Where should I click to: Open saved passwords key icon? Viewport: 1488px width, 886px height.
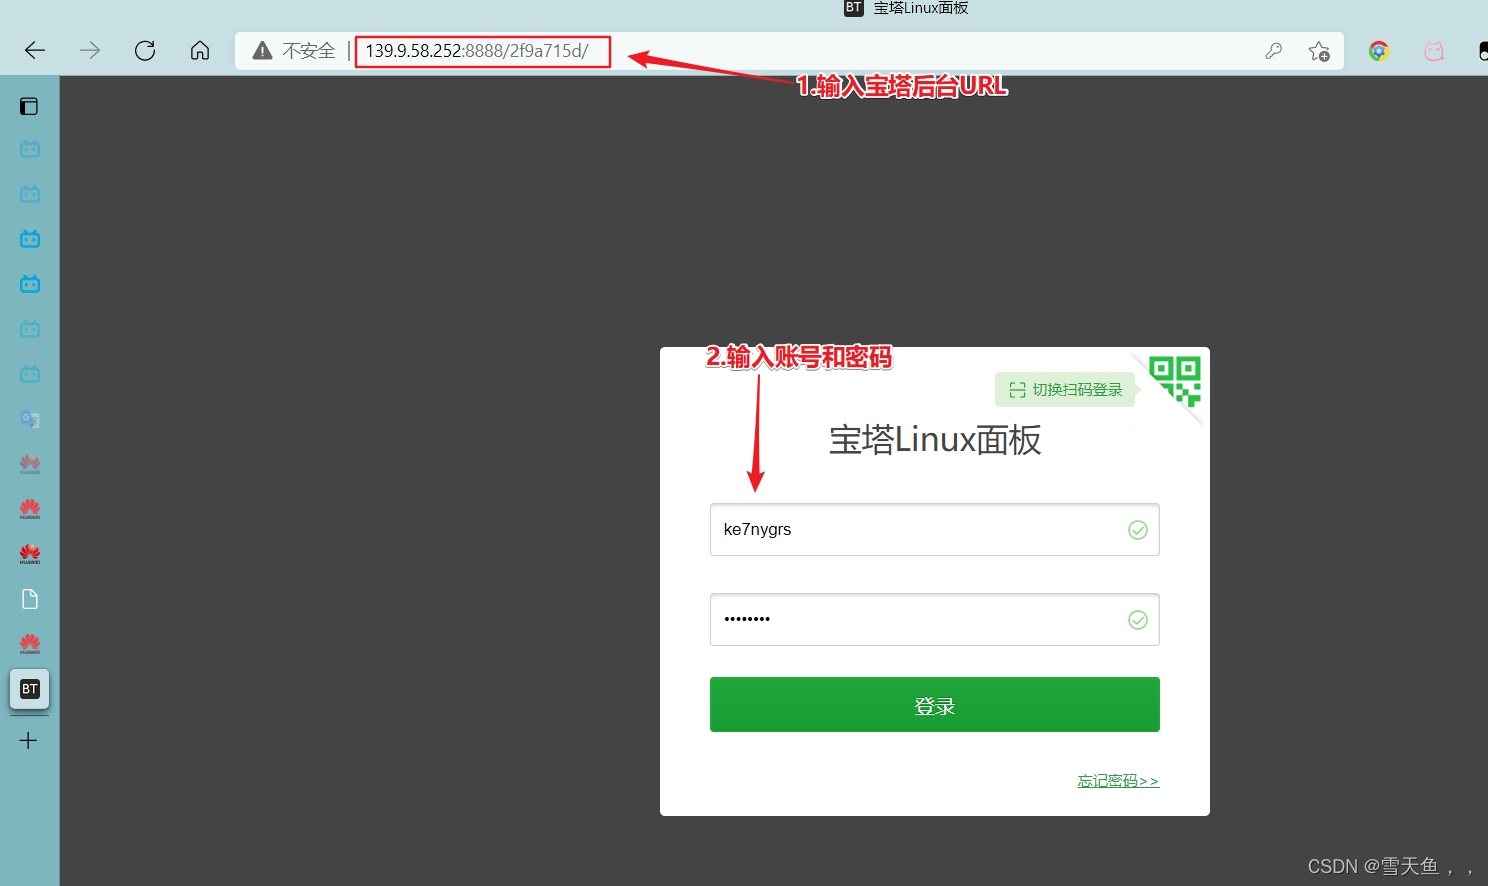(x=1273, y=51)
